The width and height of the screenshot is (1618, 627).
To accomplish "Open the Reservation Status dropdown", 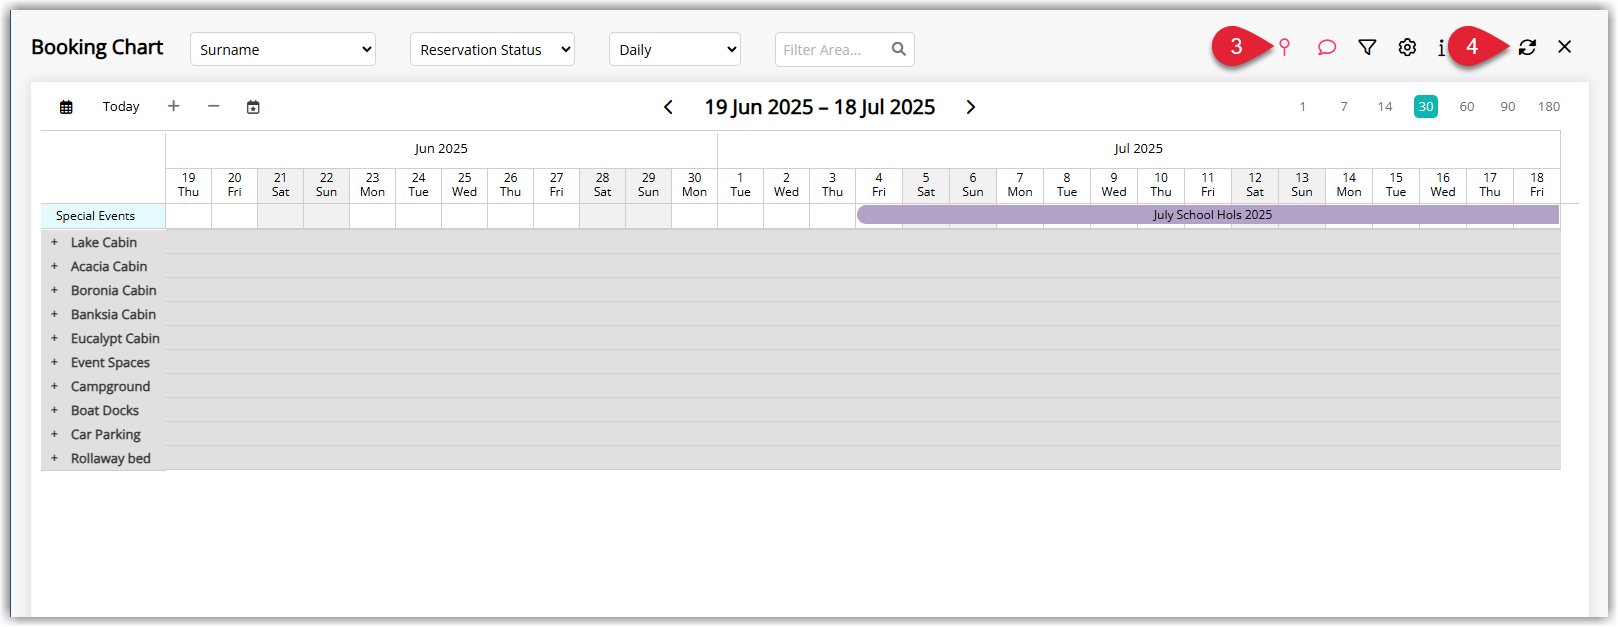I will pos(492,49).
